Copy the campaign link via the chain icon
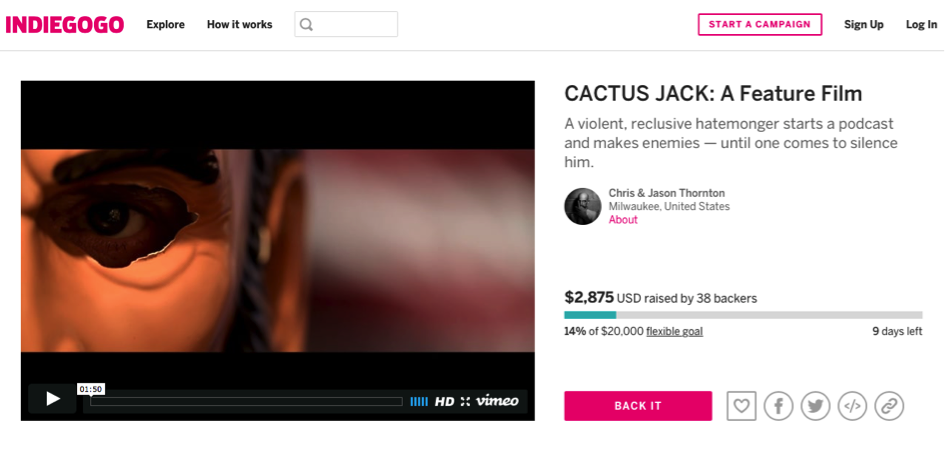 click(890, 406)
